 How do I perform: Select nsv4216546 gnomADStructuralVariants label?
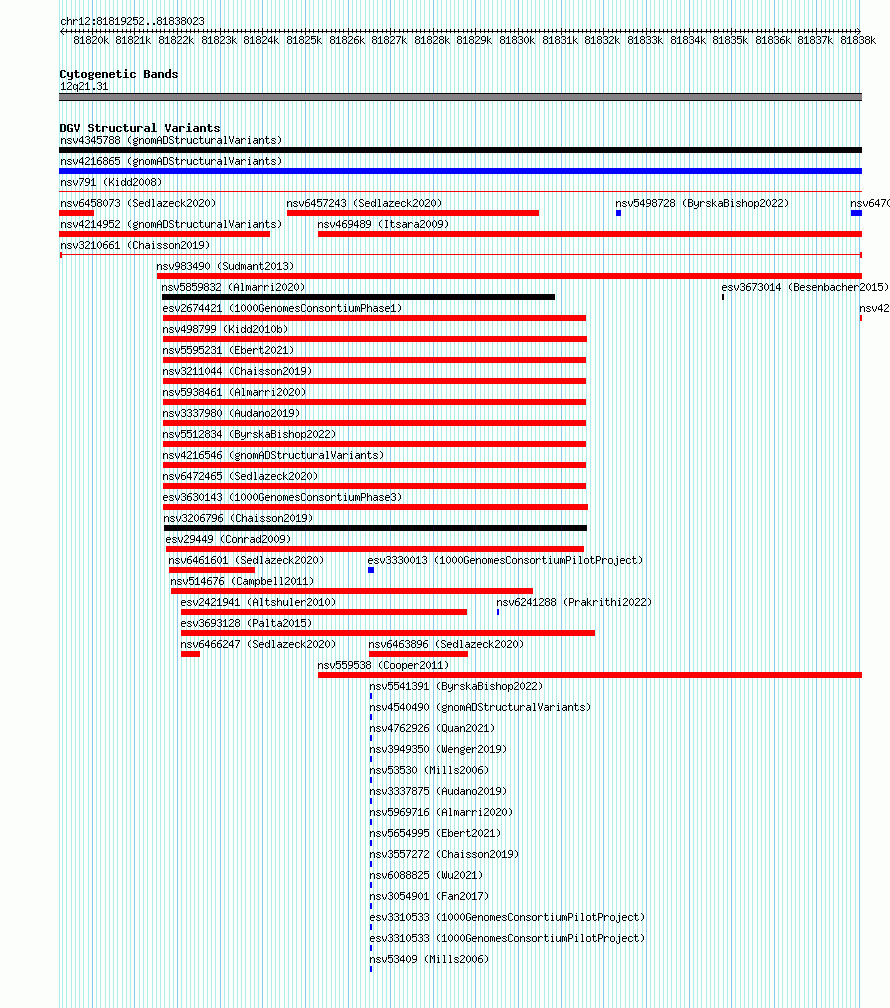pos(273,455)
